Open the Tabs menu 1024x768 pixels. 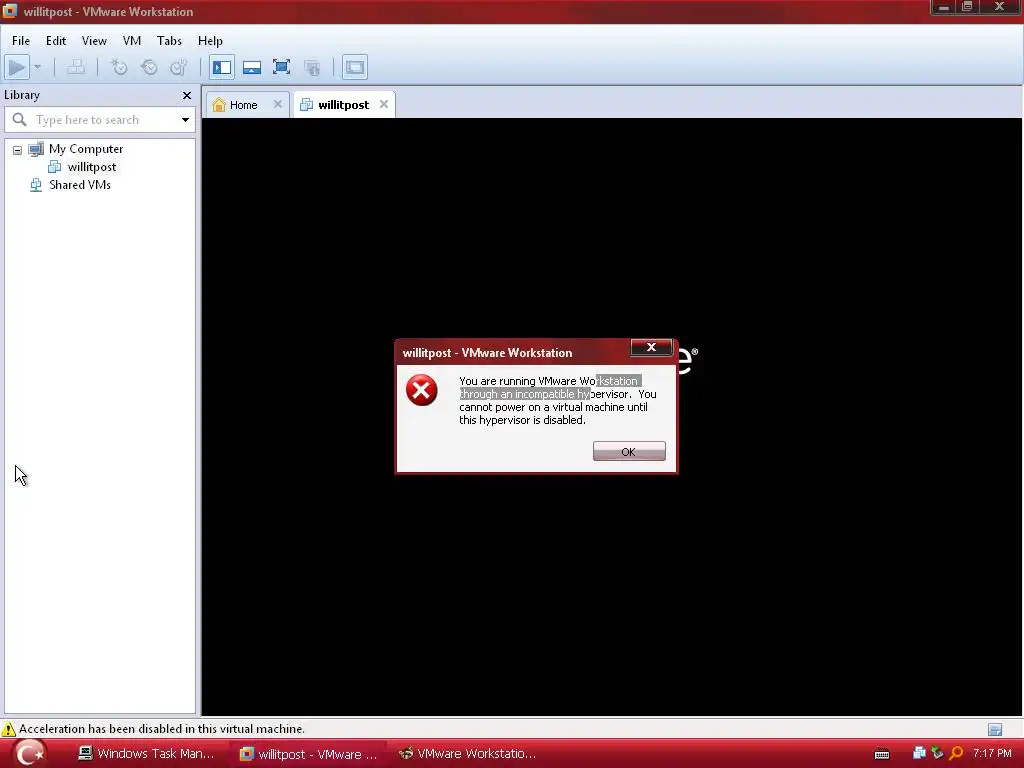[x=169, y=40]
